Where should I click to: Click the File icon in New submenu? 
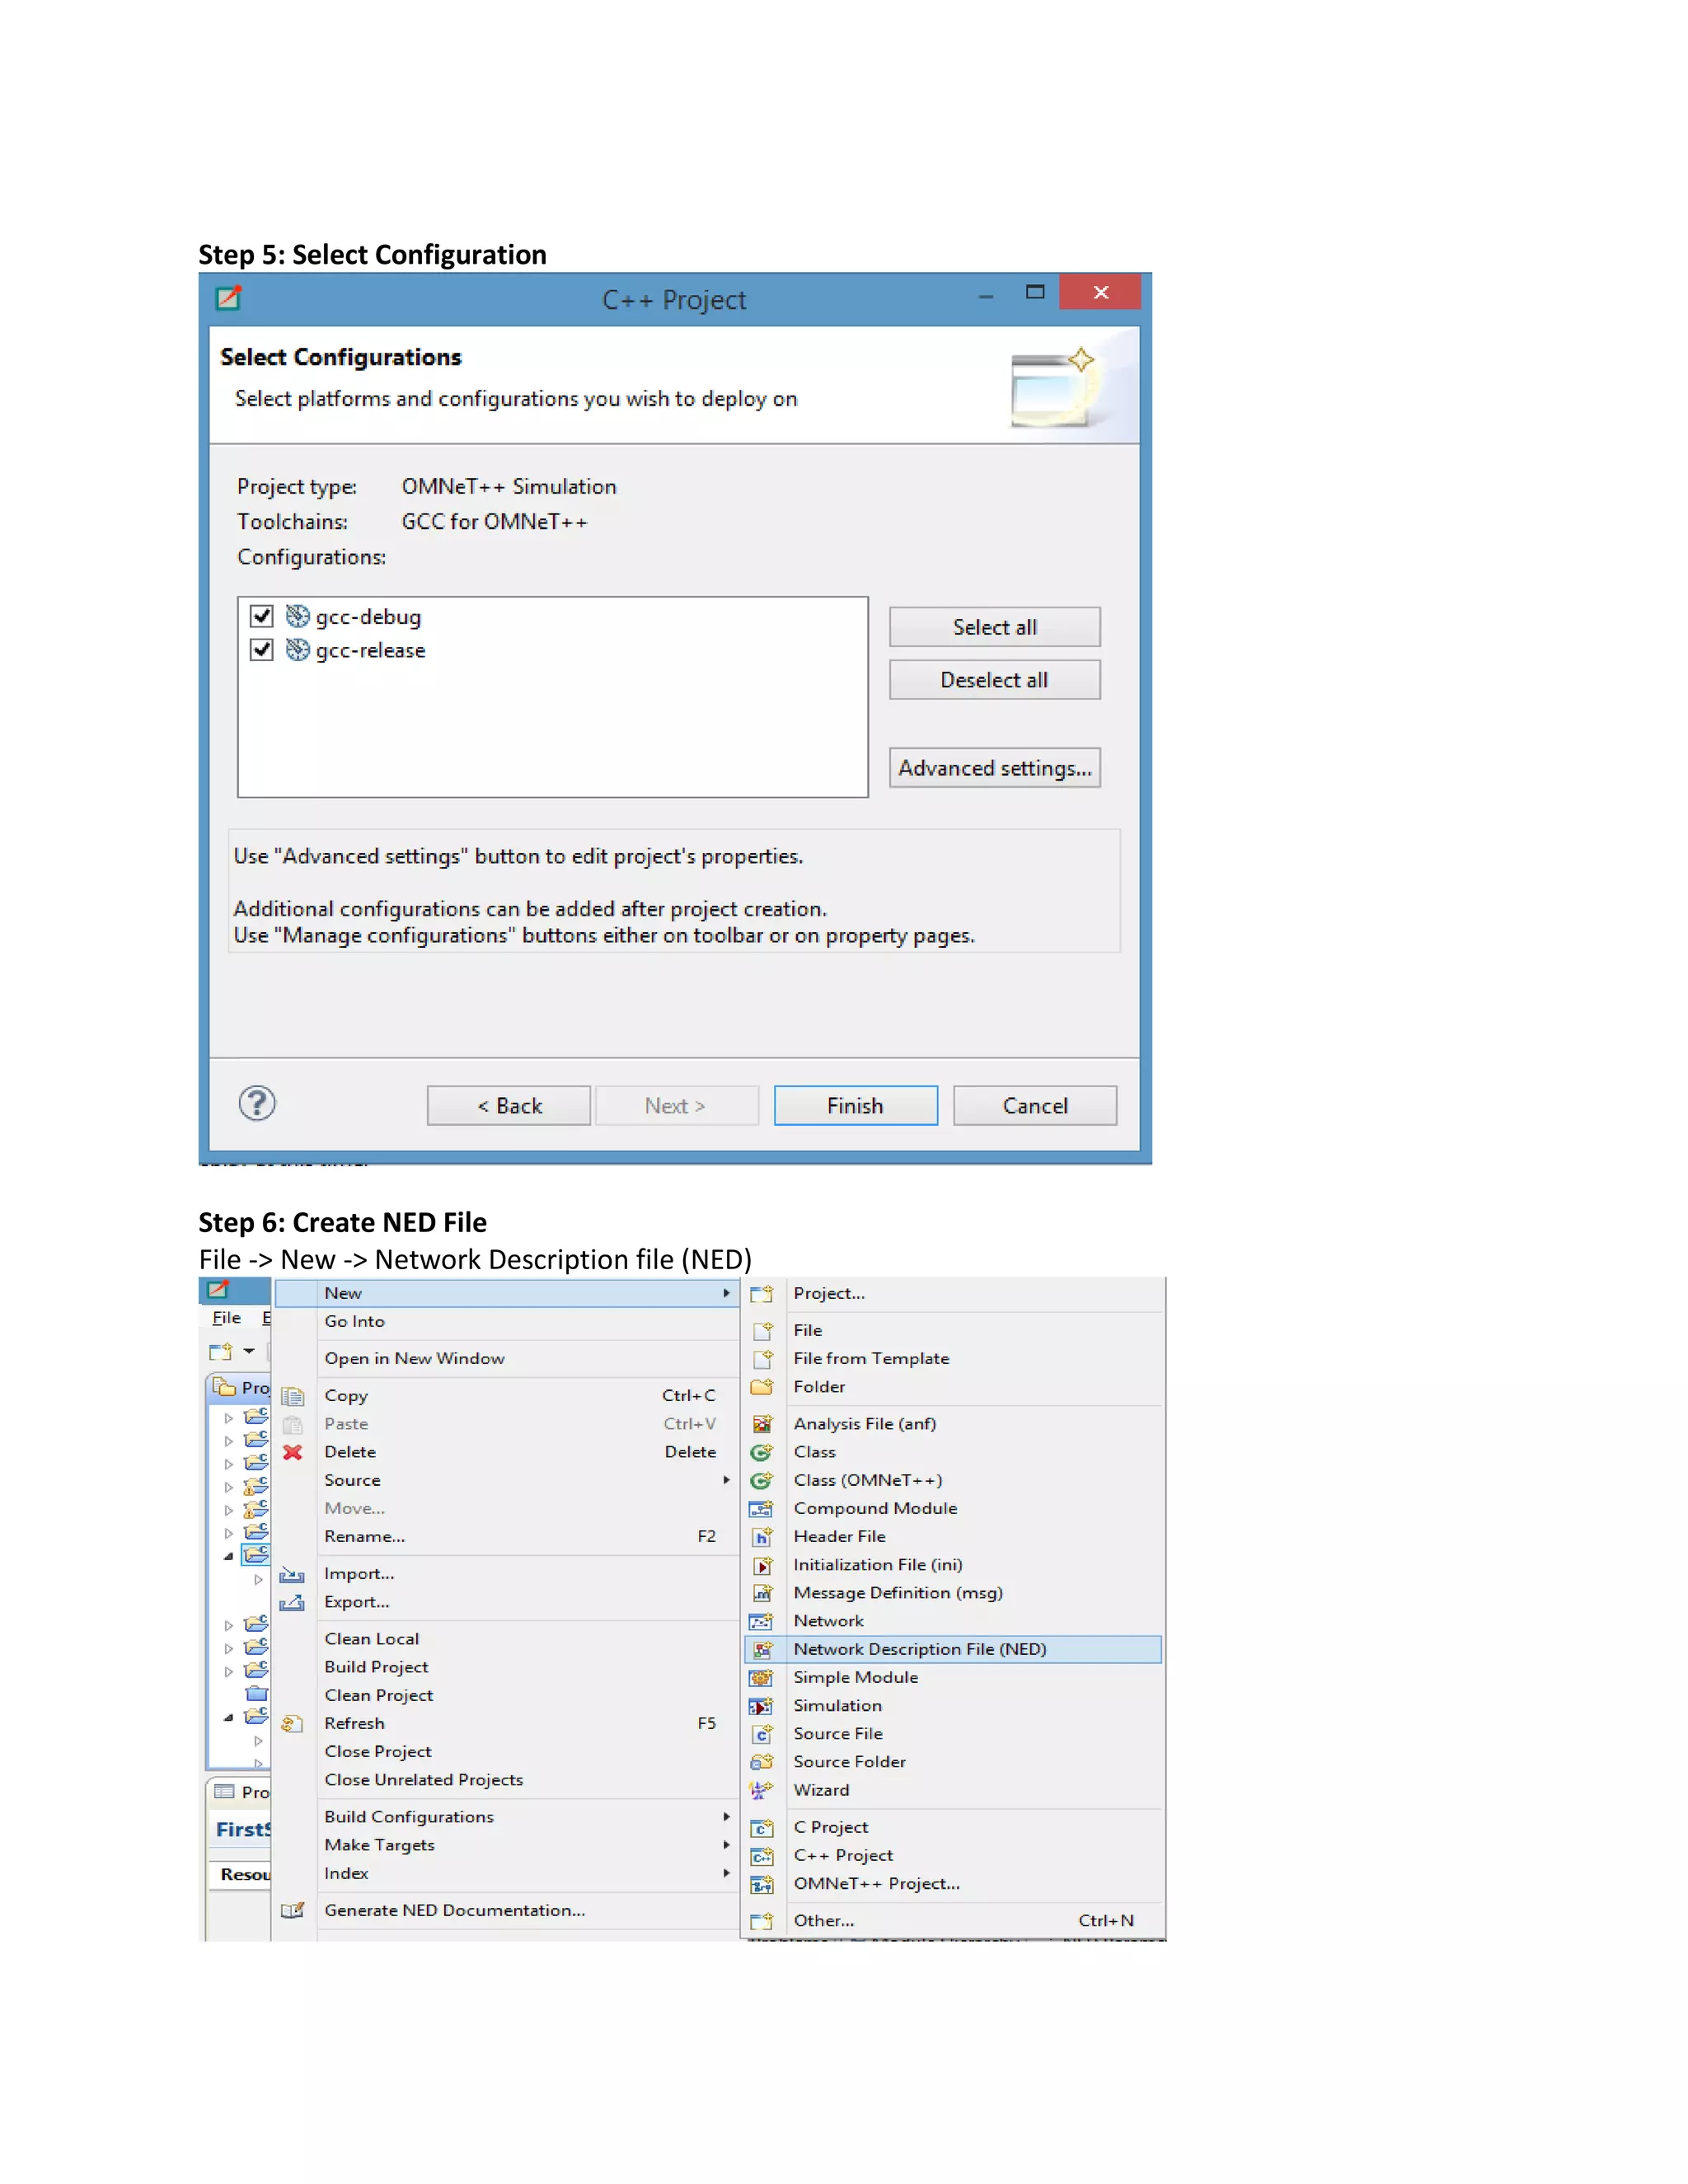point(762,1331)
